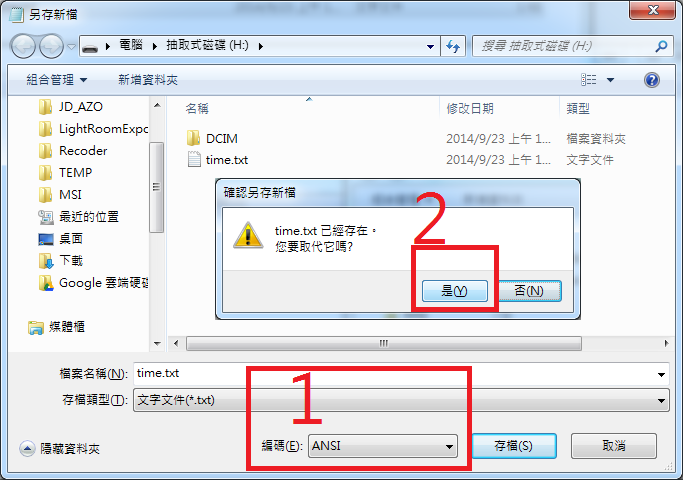Open the view options dropdown arrow
Viewport: 683px width, 480px height.
click(x=610, y=80)
